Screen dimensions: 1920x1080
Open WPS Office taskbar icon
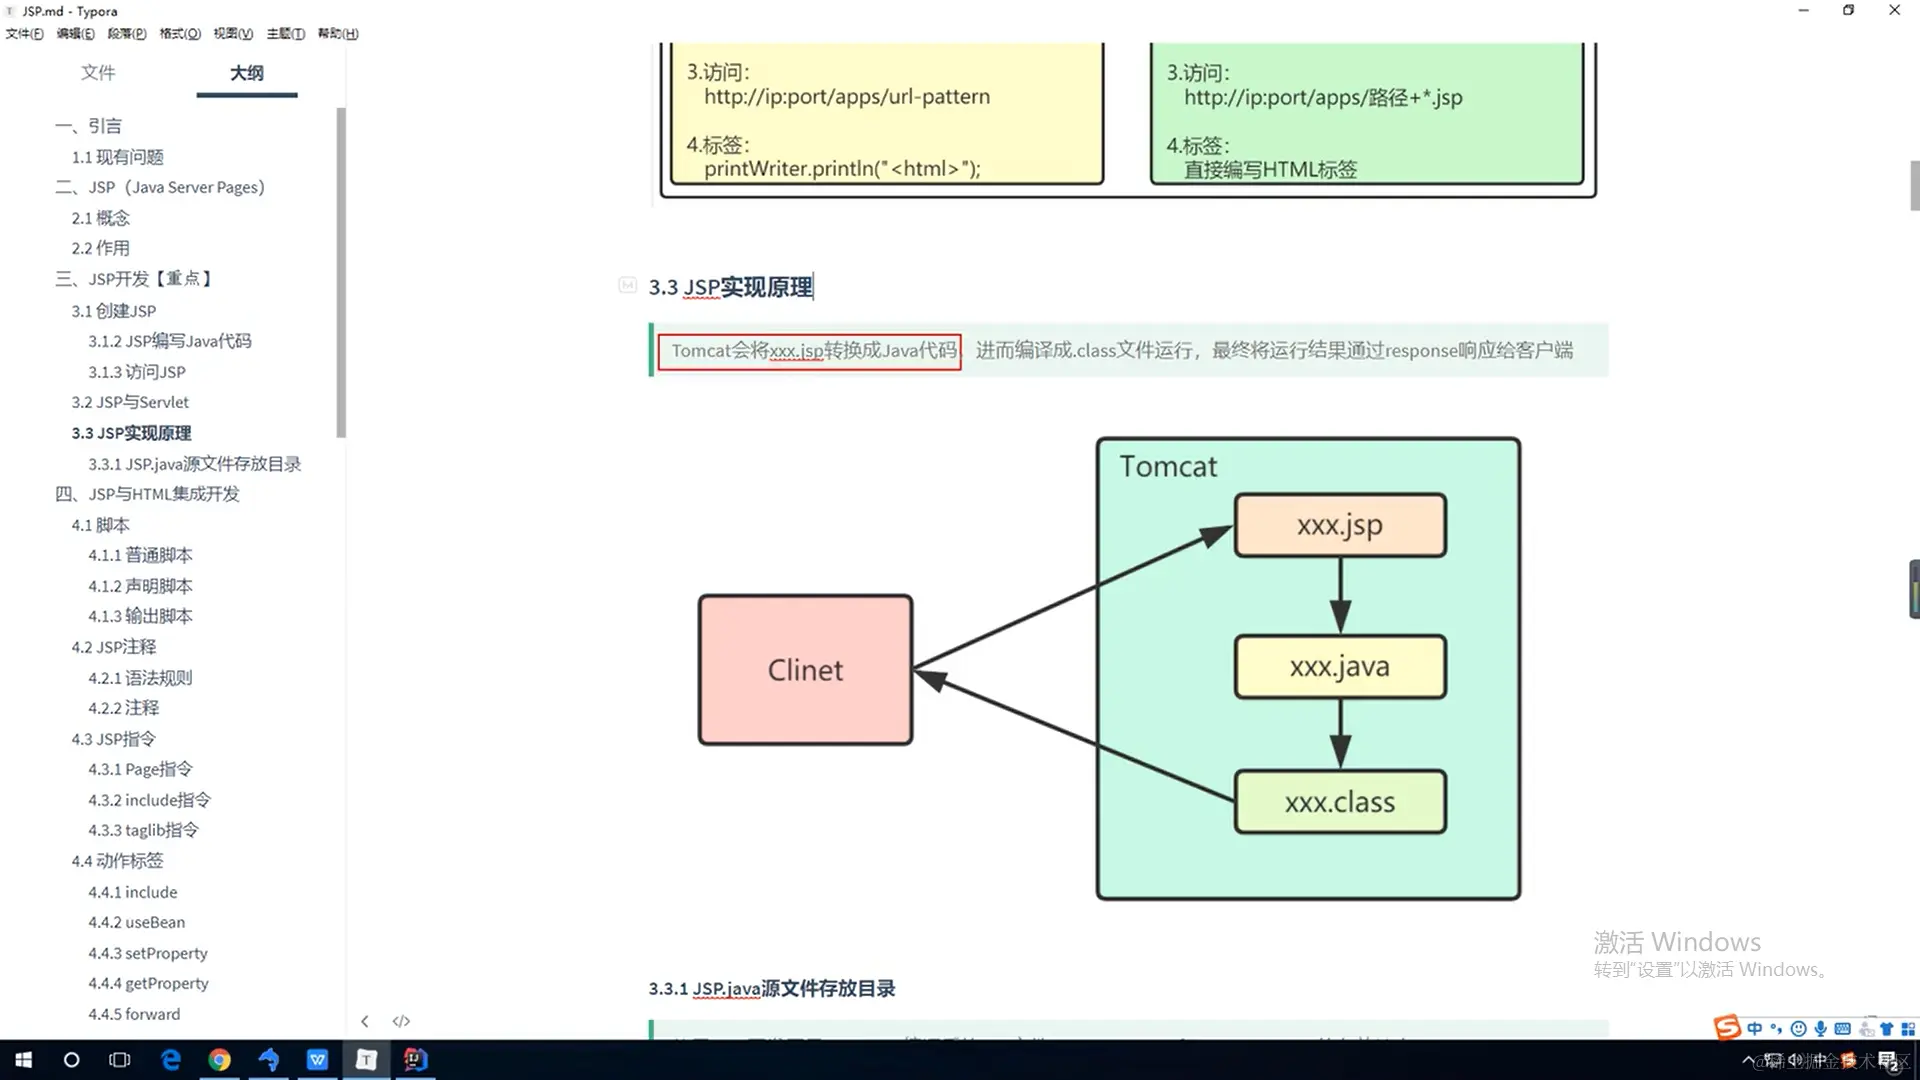317,1060
